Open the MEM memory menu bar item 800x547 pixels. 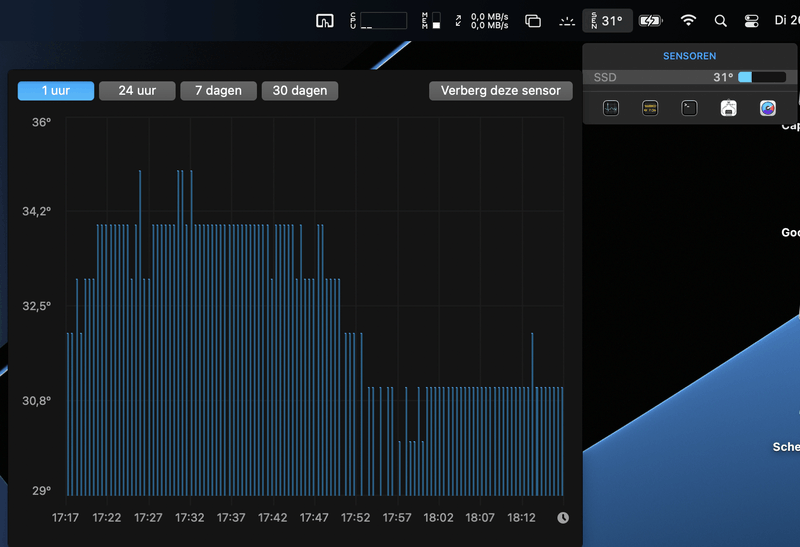tap(431, 21)
